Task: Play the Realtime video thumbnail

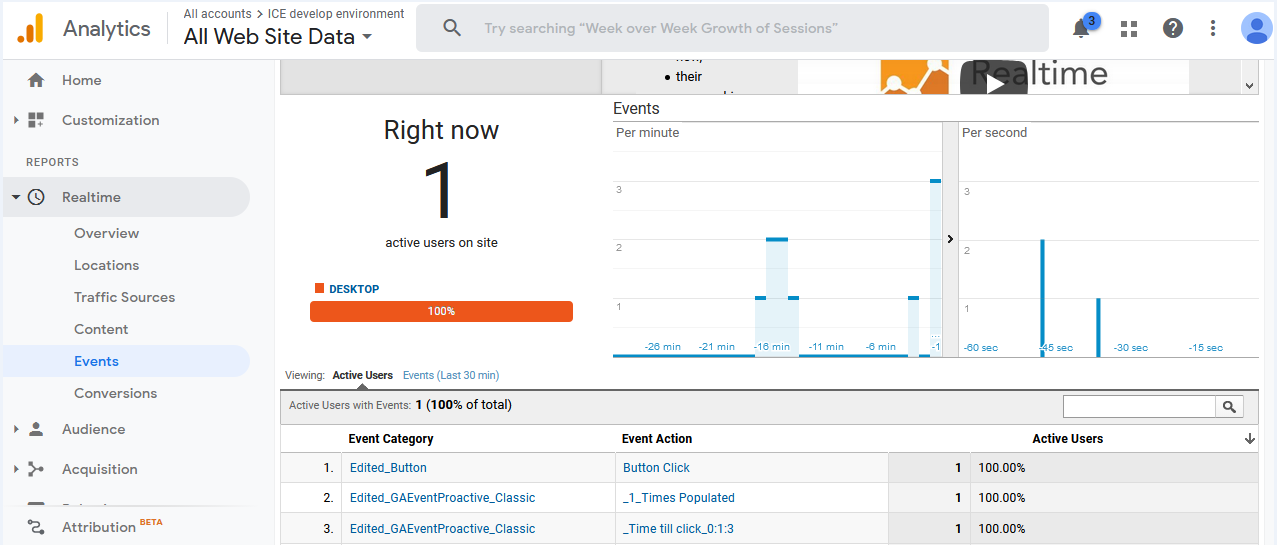Action: coord(993,83)
